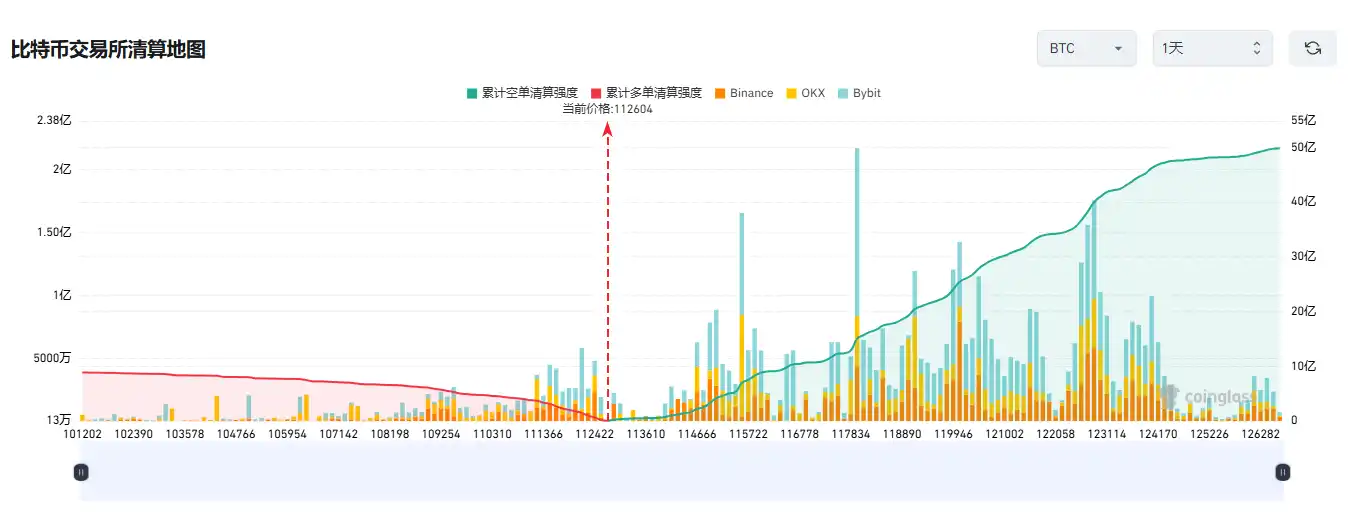Click the refresh icon button
This screenshot has width=1349, height=528.
coord(1313,48)
